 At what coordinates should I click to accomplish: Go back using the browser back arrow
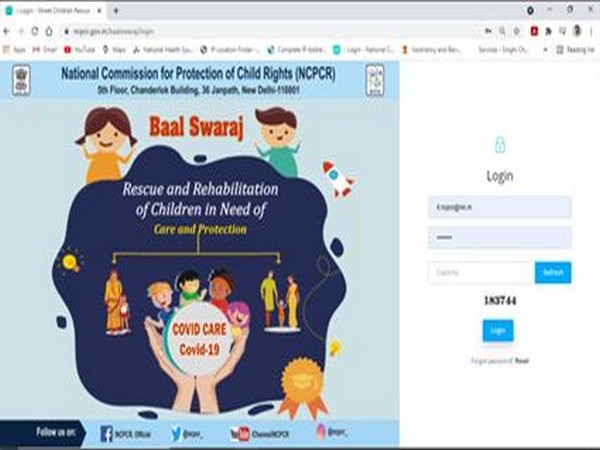(7, 31)
